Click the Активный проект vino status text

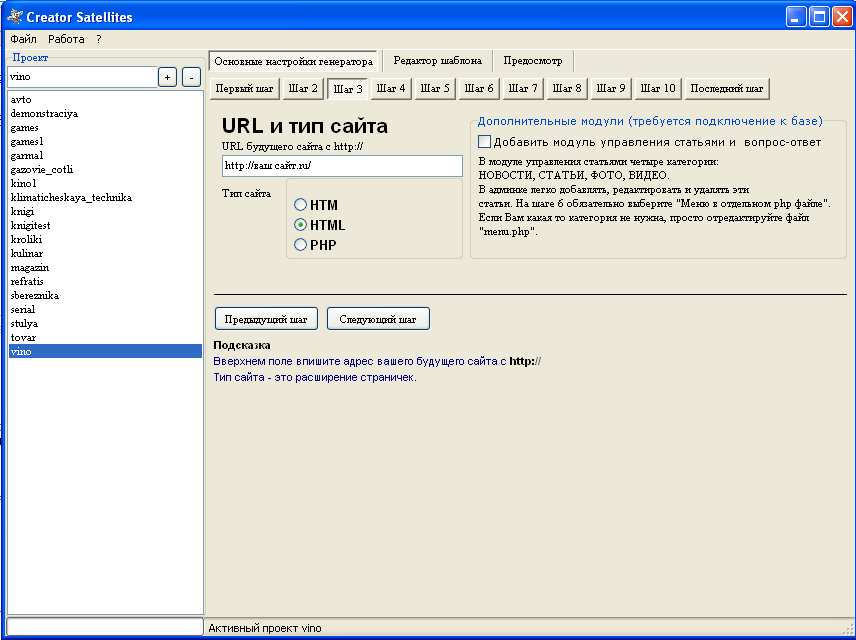tap(265, 628)
